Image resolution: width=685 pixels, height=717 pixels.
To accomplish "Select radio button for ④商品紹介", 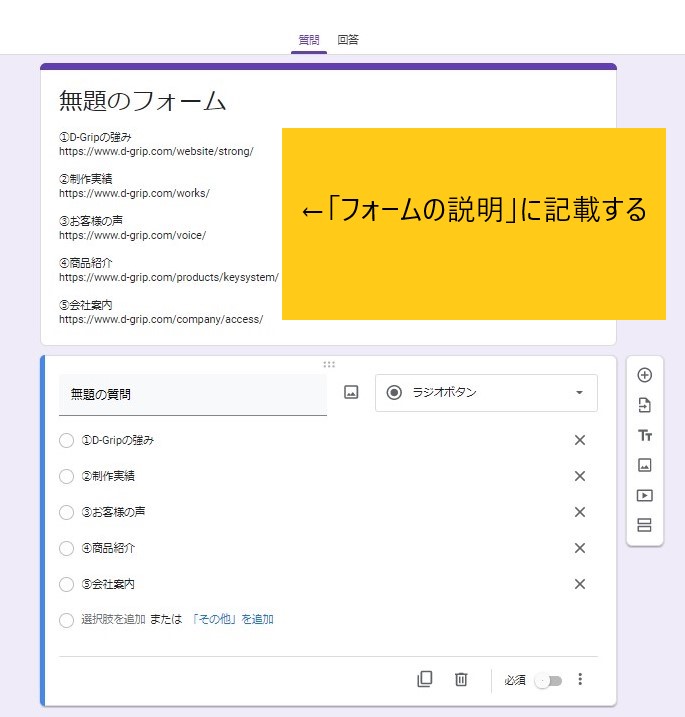I will (x=66, y=548).
